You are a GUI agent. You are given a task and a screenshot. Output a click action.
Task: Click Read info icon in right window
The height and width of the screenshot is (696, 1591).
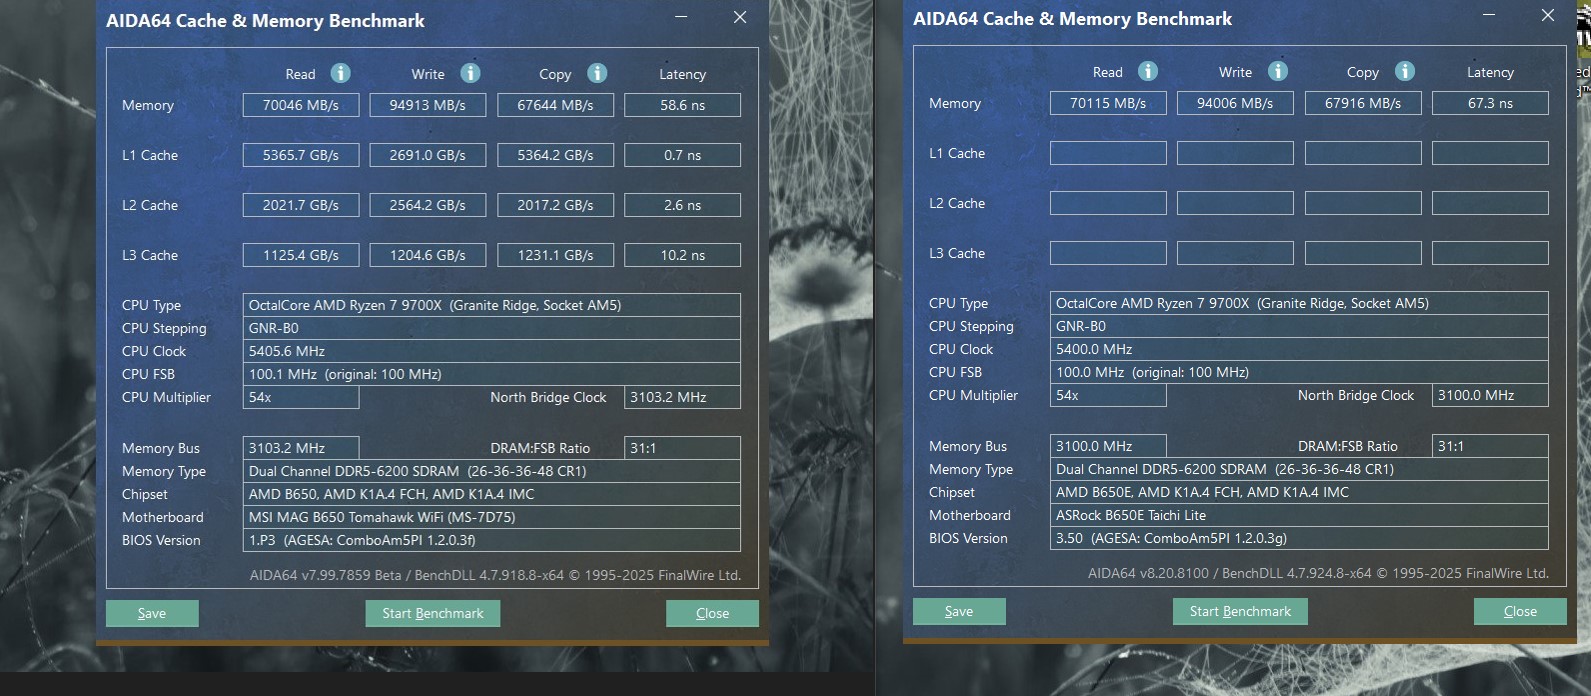(1148, 71)
